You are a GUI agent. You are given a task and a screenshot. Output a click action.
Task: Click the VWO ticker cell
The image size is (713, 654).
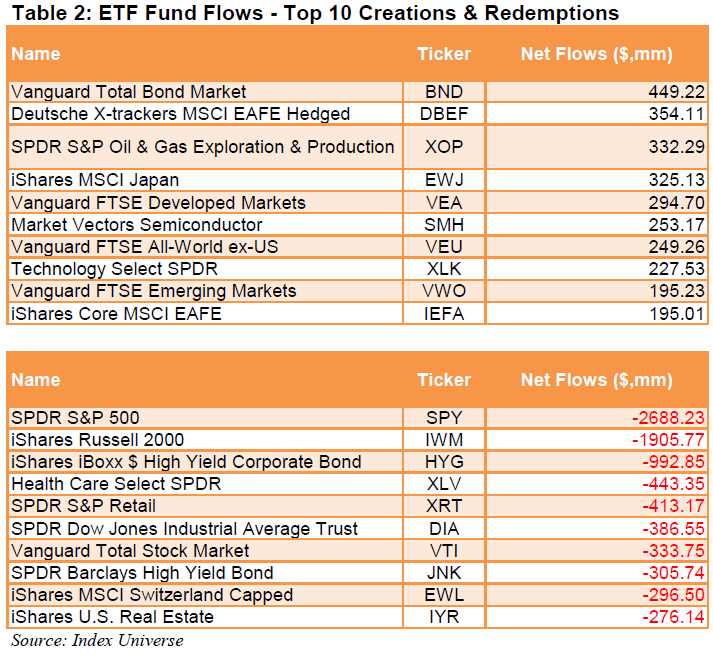443,291
